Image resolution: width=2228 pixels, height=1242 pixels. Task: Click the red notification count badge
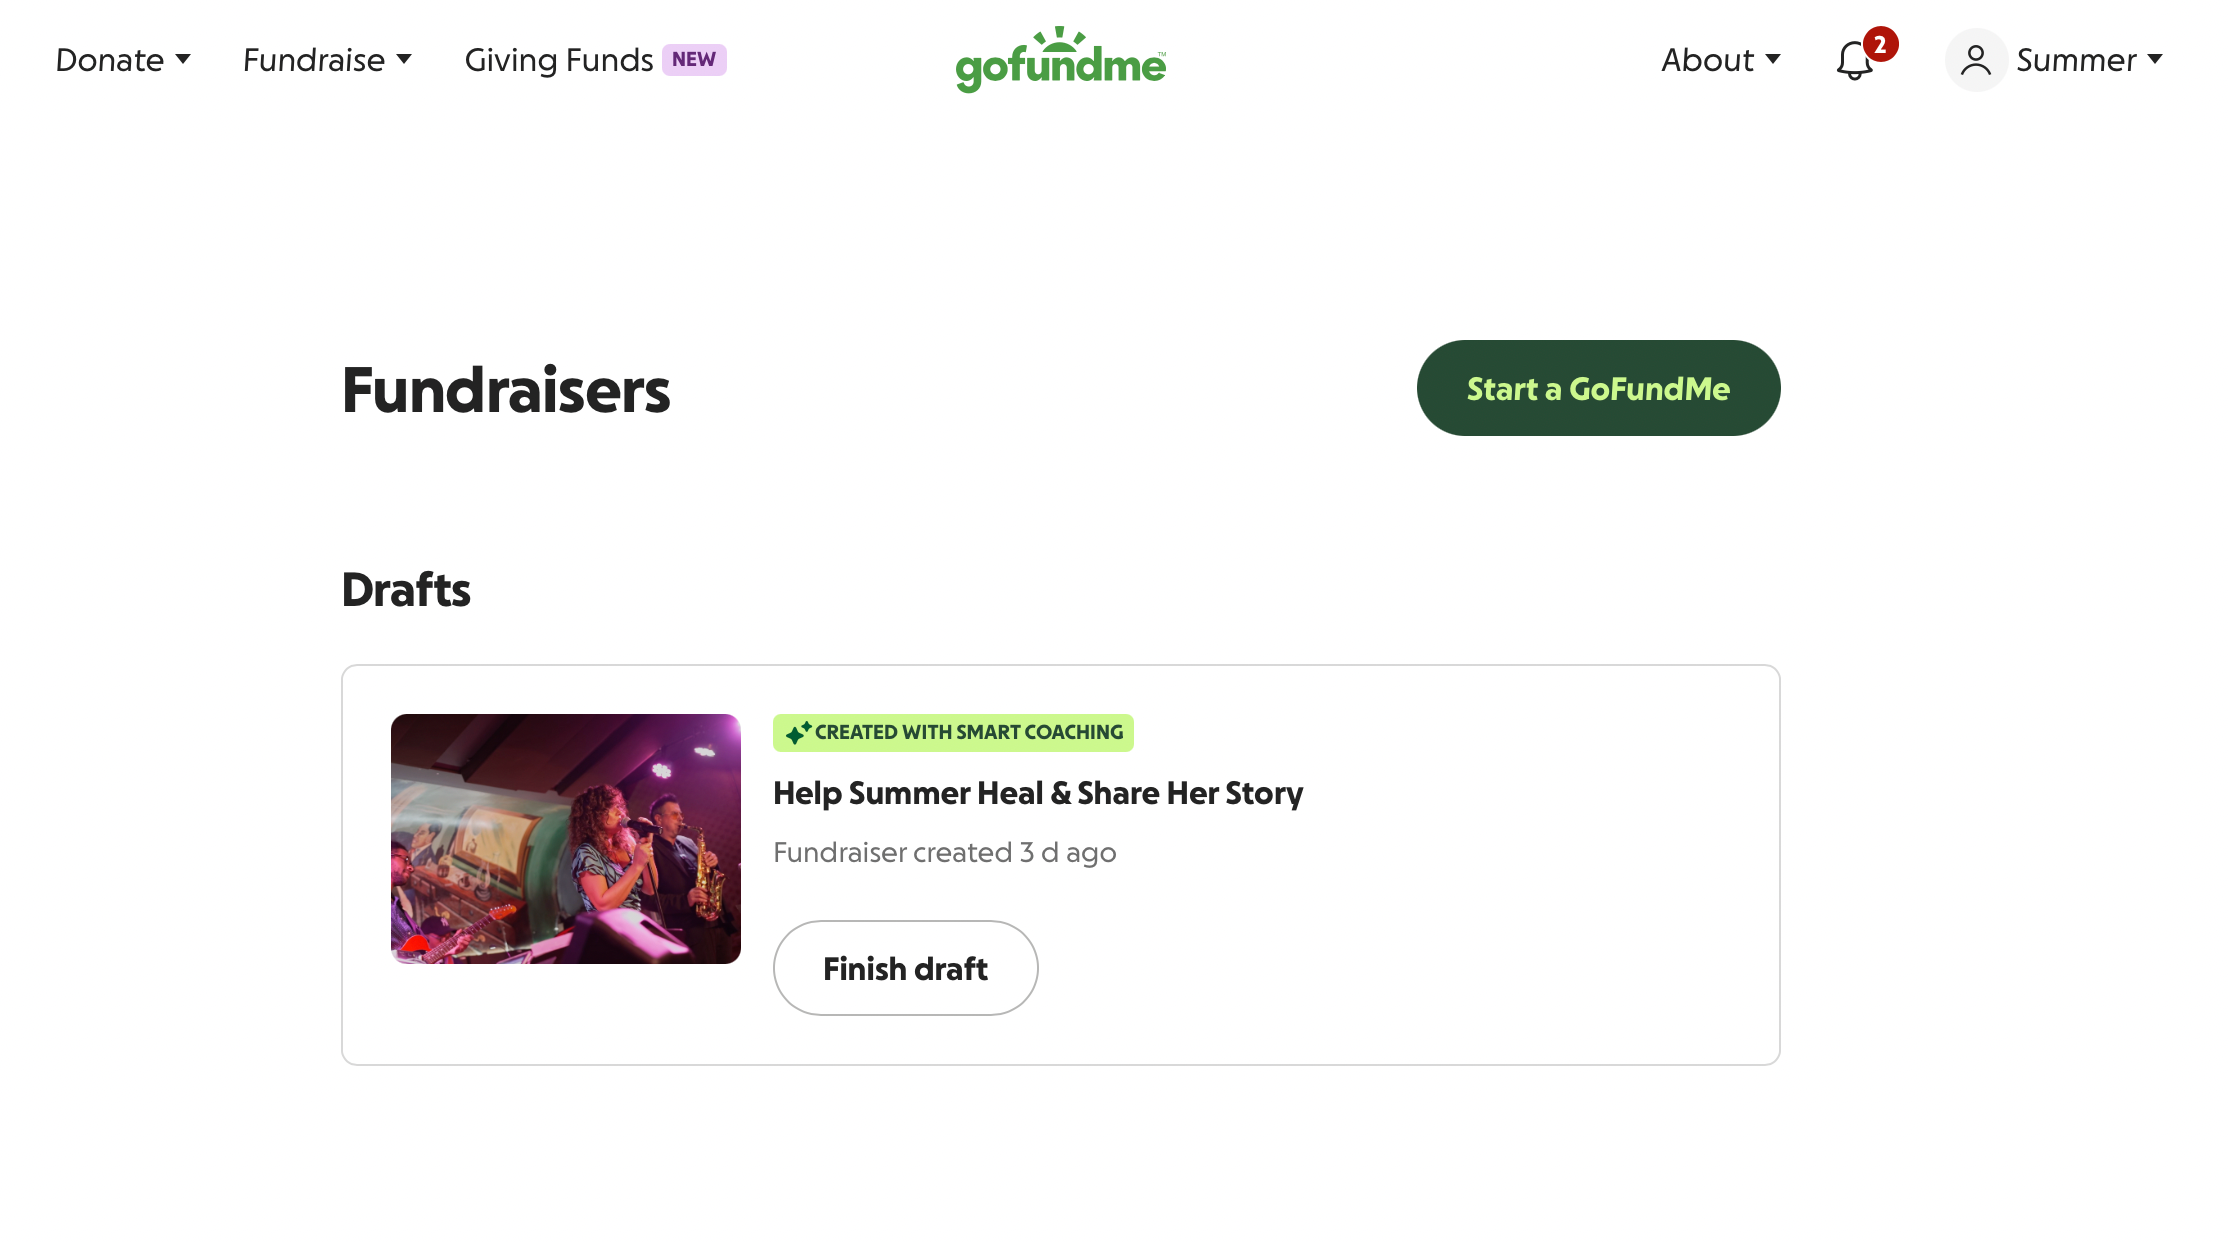pos(1880,44)
